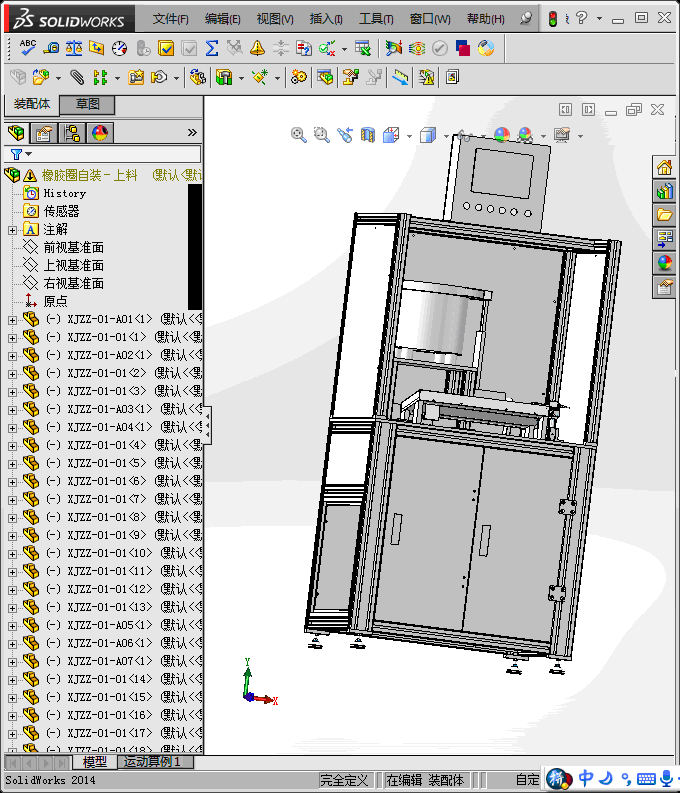680x793 pixels.
Task: Open 插入(I) menu
Action: [x=326, y=19]
